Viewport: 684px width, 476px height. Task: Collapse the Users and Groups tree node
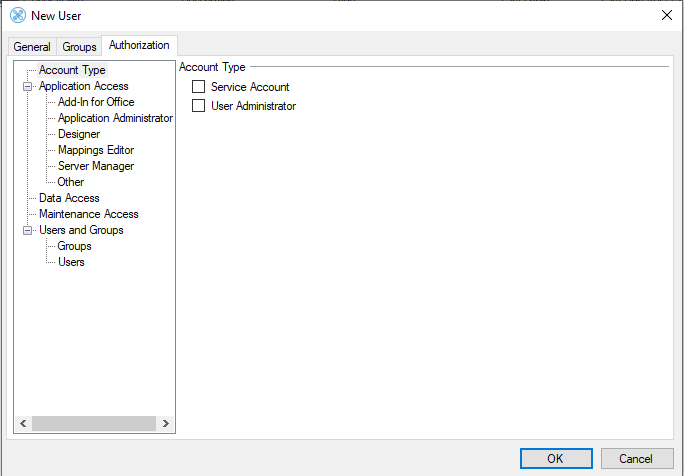click(28, 231)
